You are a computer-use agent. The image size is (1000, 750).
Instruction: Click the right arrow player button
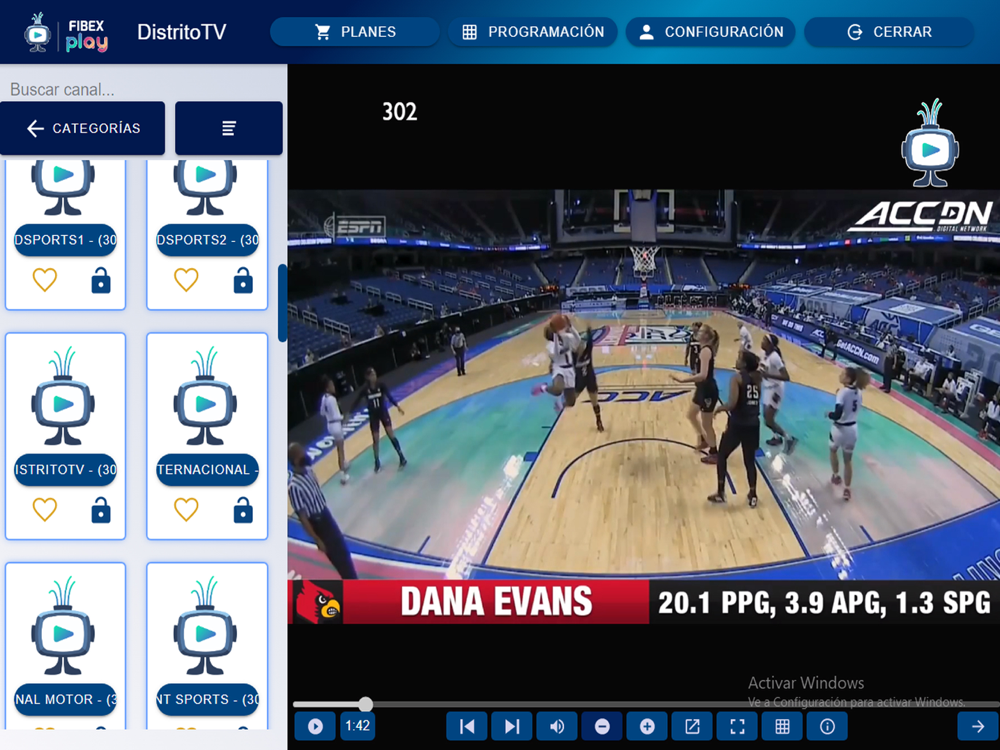978,726
